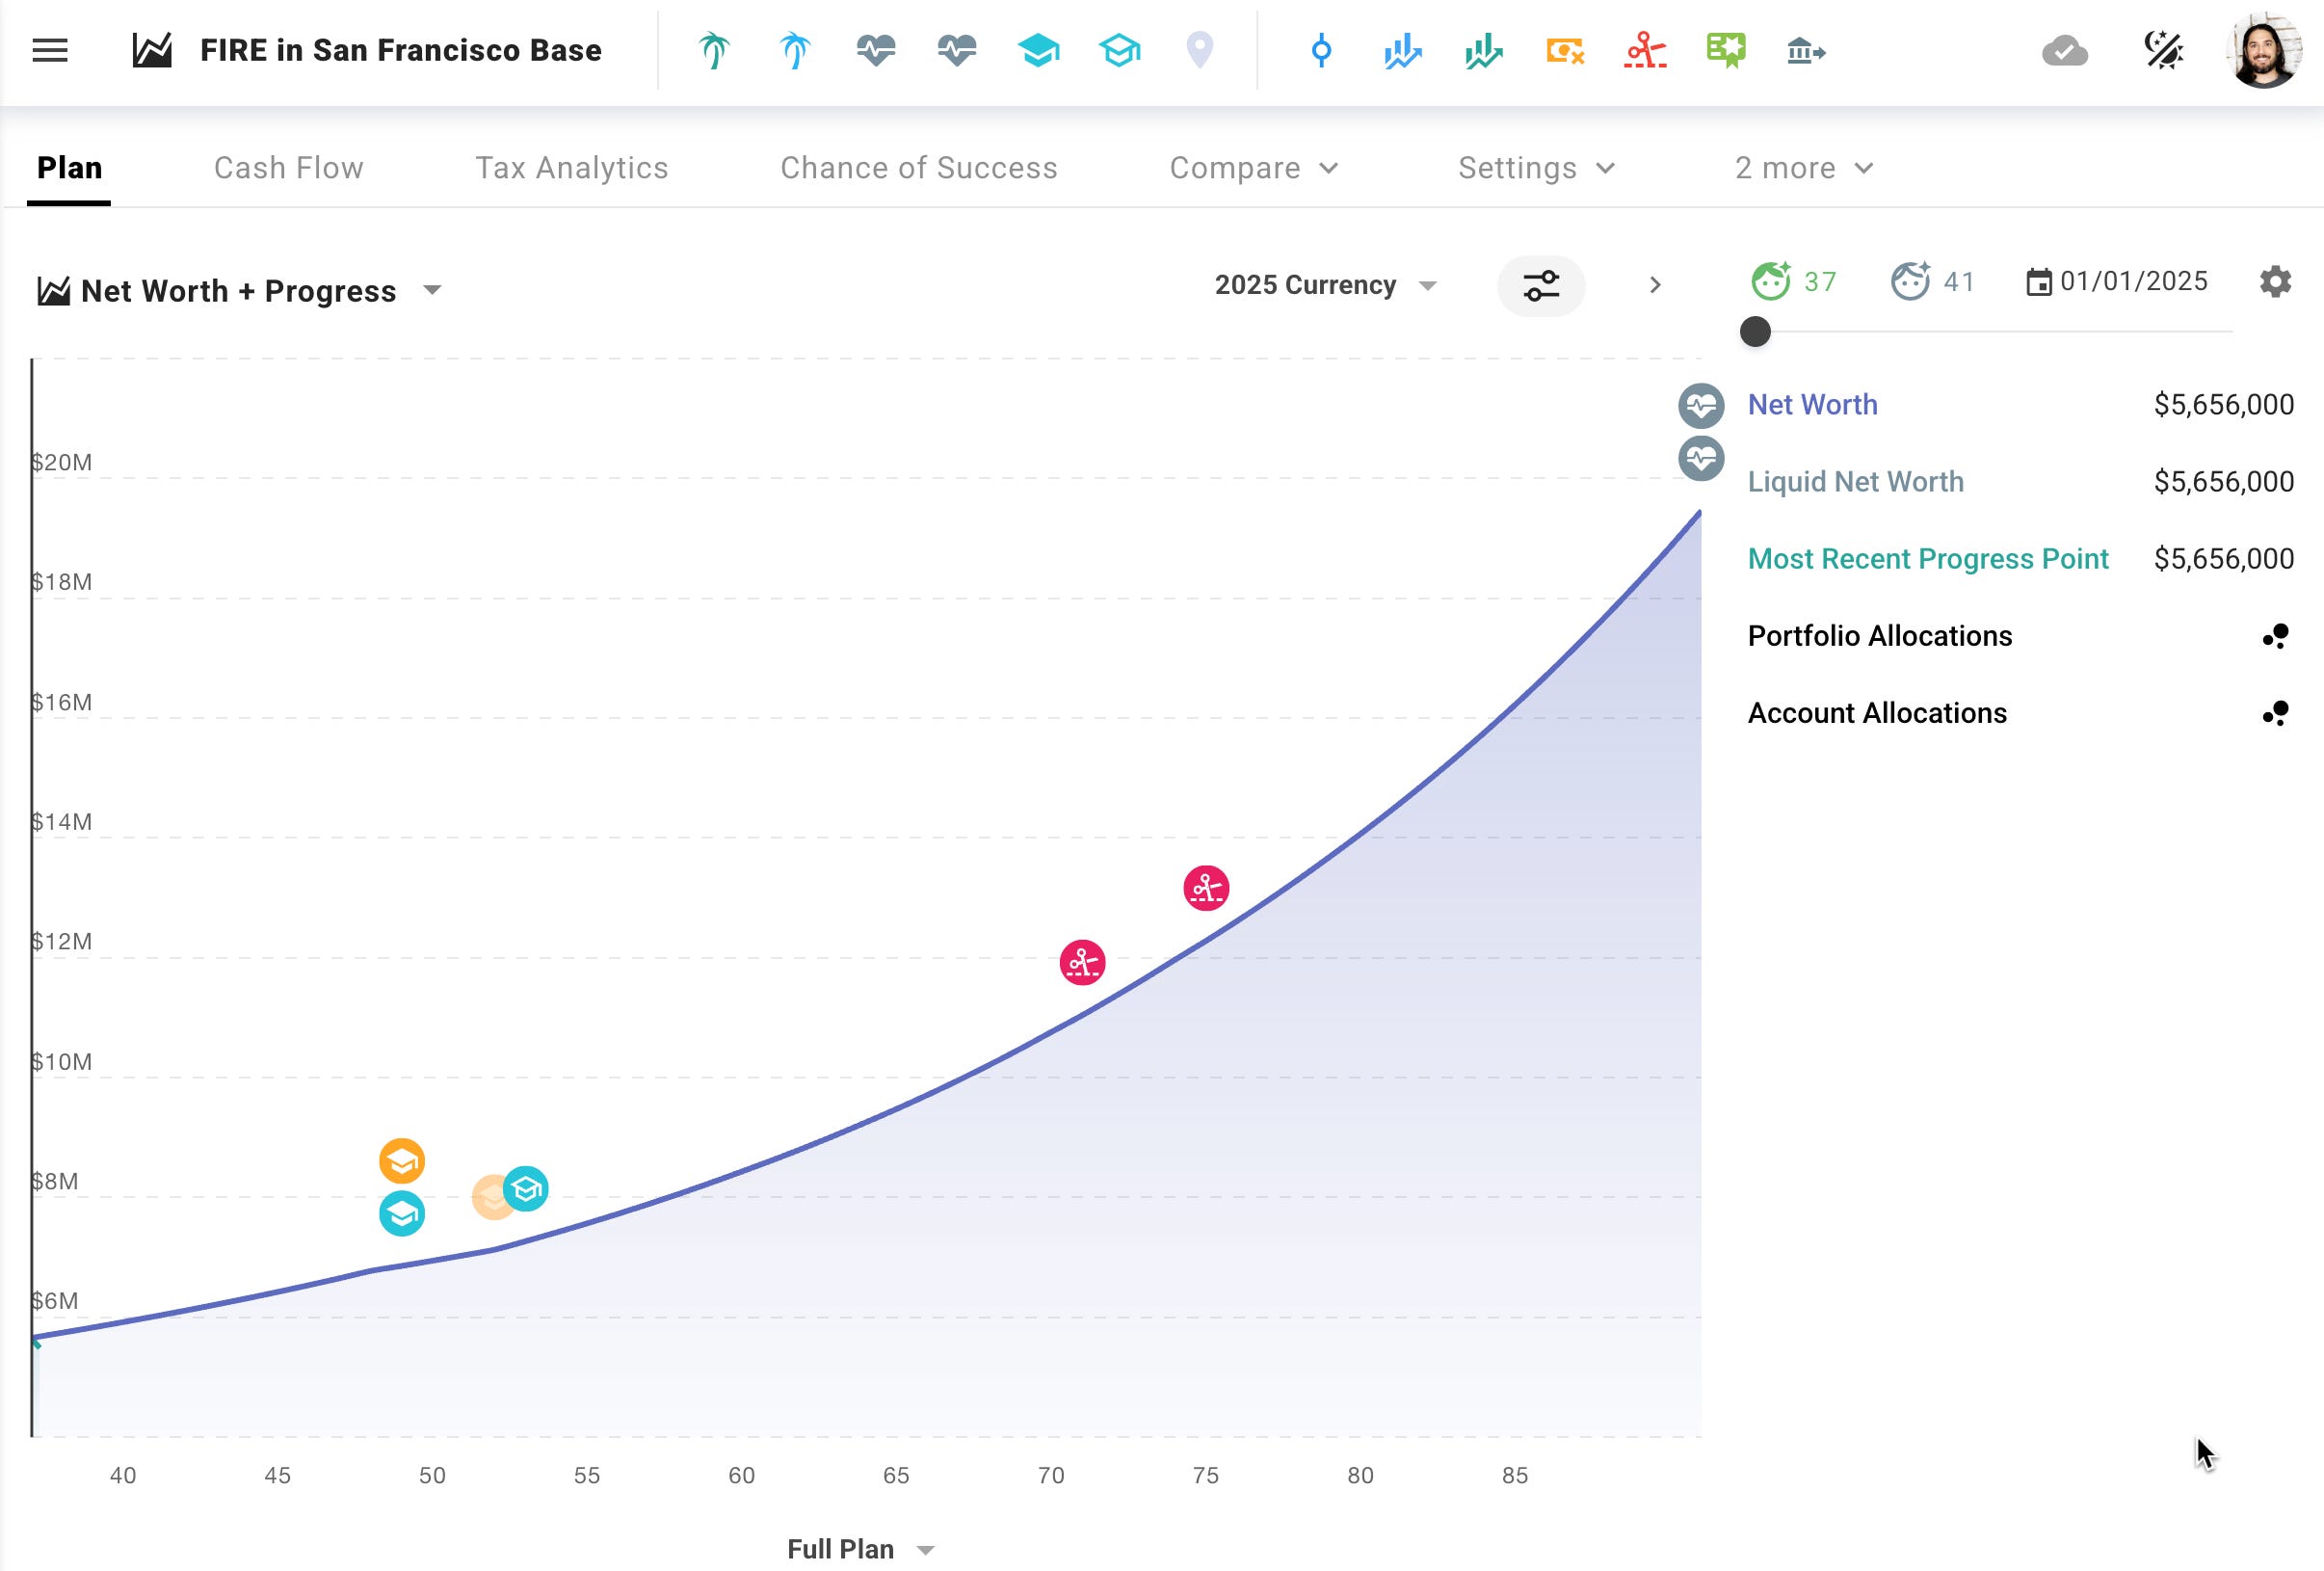Click the first heartbeat icon in toolbar

[876, 50]
